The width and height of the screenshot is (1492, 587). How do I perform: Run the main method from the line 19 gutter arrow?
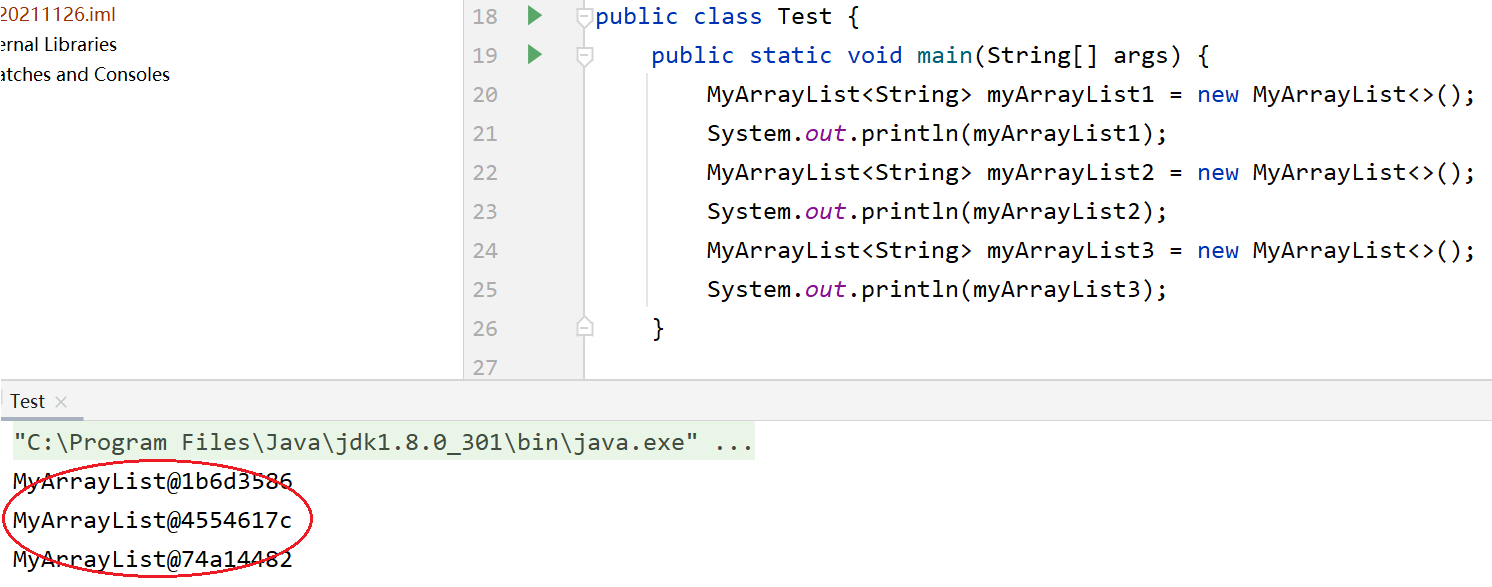tap(535, 55)
